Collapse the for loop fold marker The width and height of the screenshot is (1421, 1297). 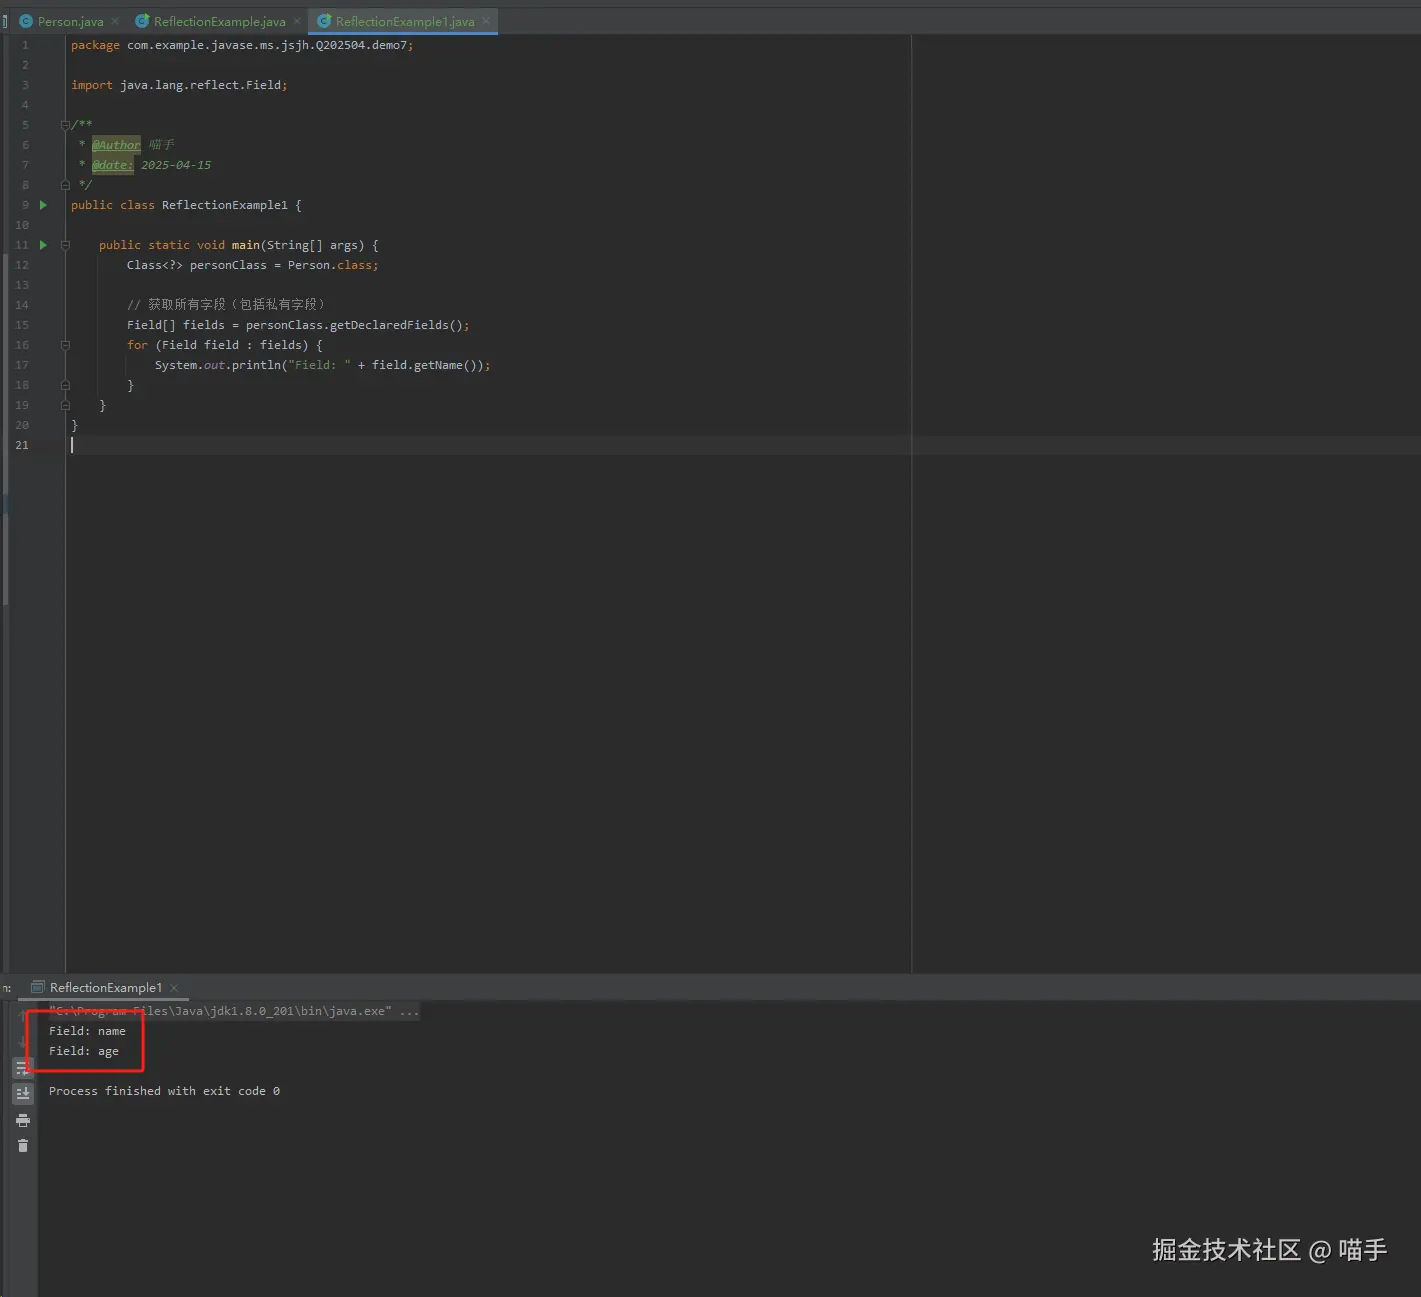65,345
